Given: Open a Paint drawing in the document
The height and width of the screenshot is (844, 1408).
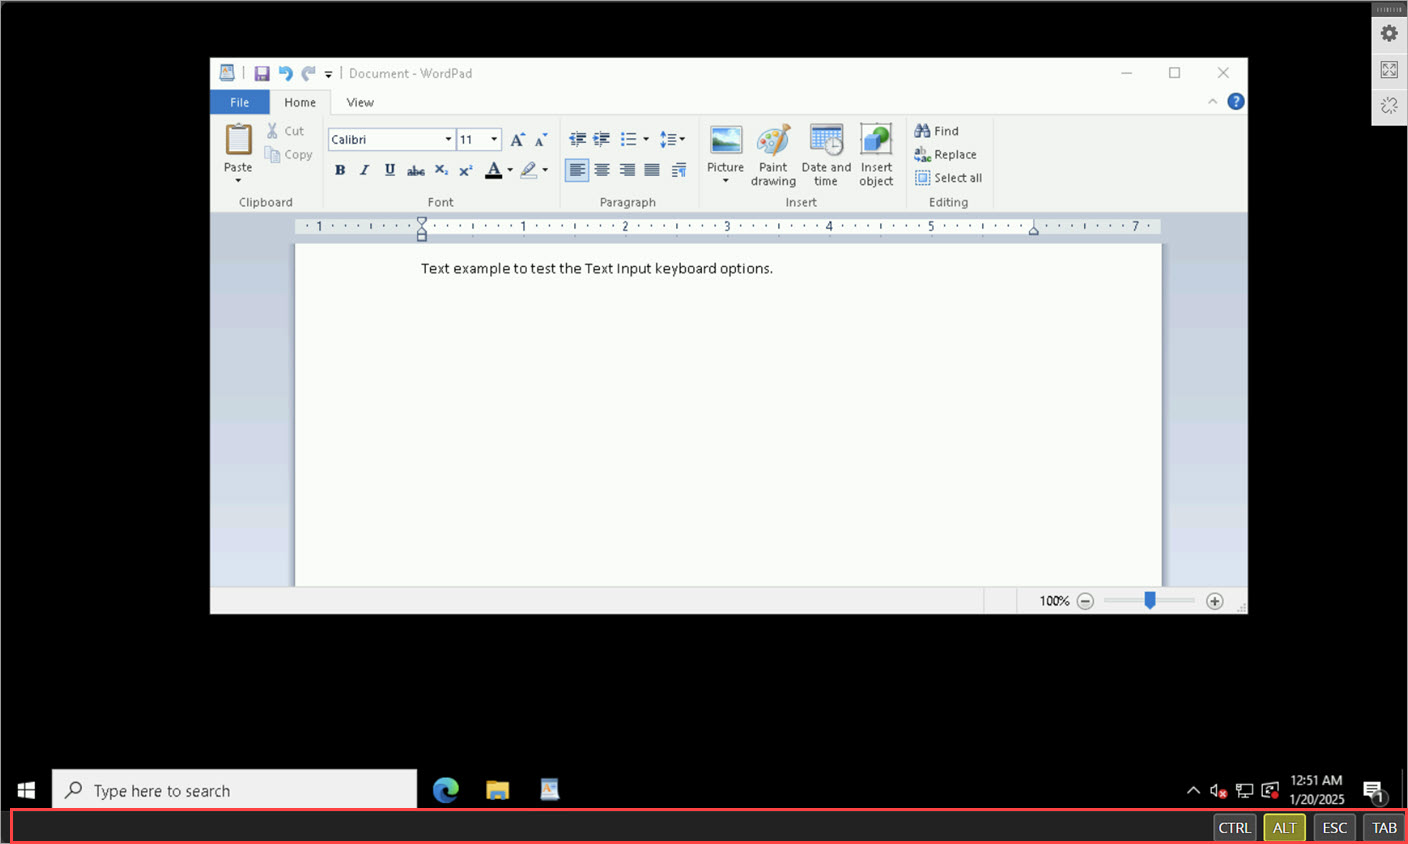Looking at the screenshot, I should pos(773,153).
